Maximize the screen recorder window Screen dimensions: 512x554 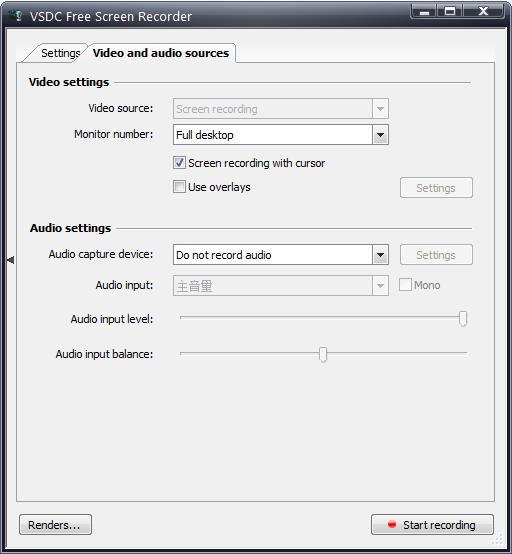pos(450,11)
